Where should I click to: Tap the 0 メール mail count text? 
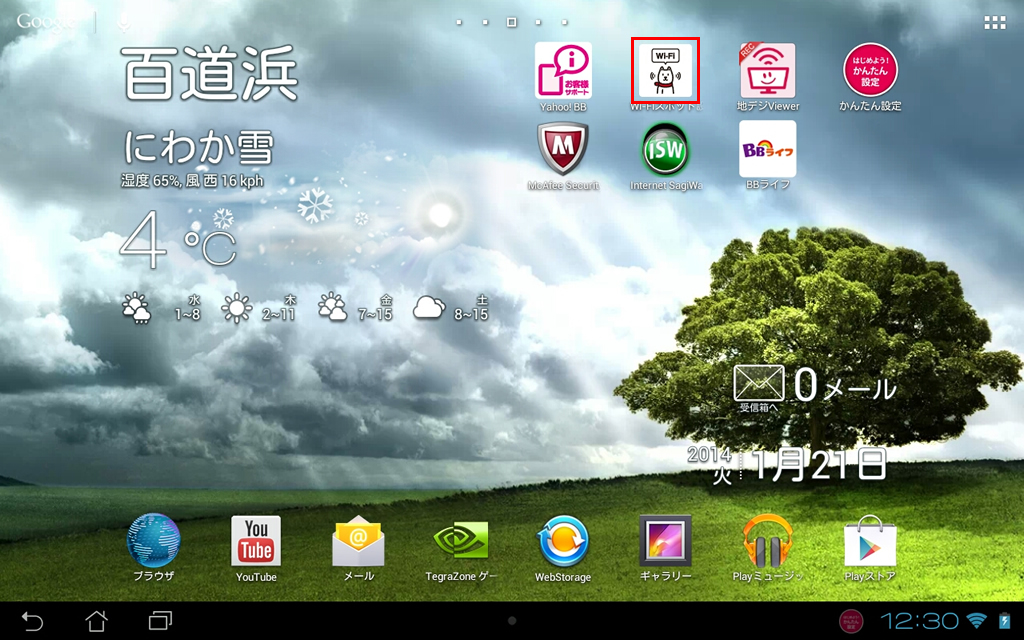pyautogui.click(x=845, y=385)
